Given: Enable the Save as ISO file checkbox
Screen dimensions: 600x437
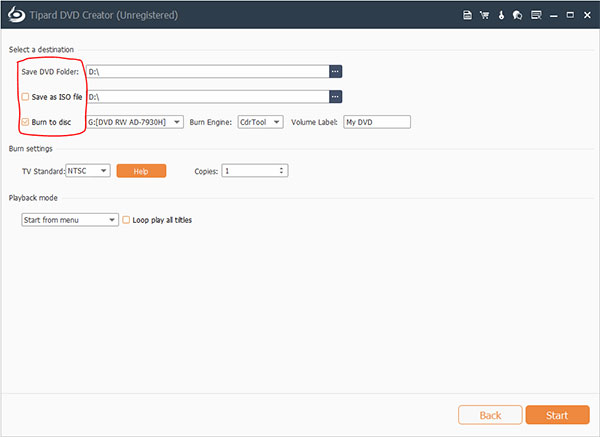Looking at the screenshot, I should click(25, 97).
